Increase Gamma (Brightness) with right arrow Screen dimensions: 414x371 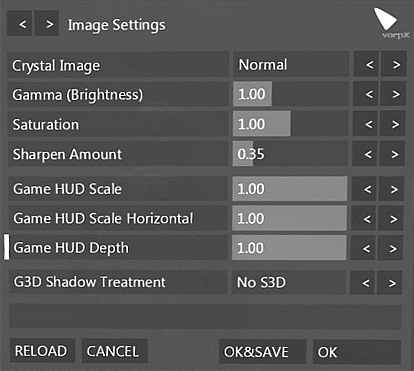point(394,94)
